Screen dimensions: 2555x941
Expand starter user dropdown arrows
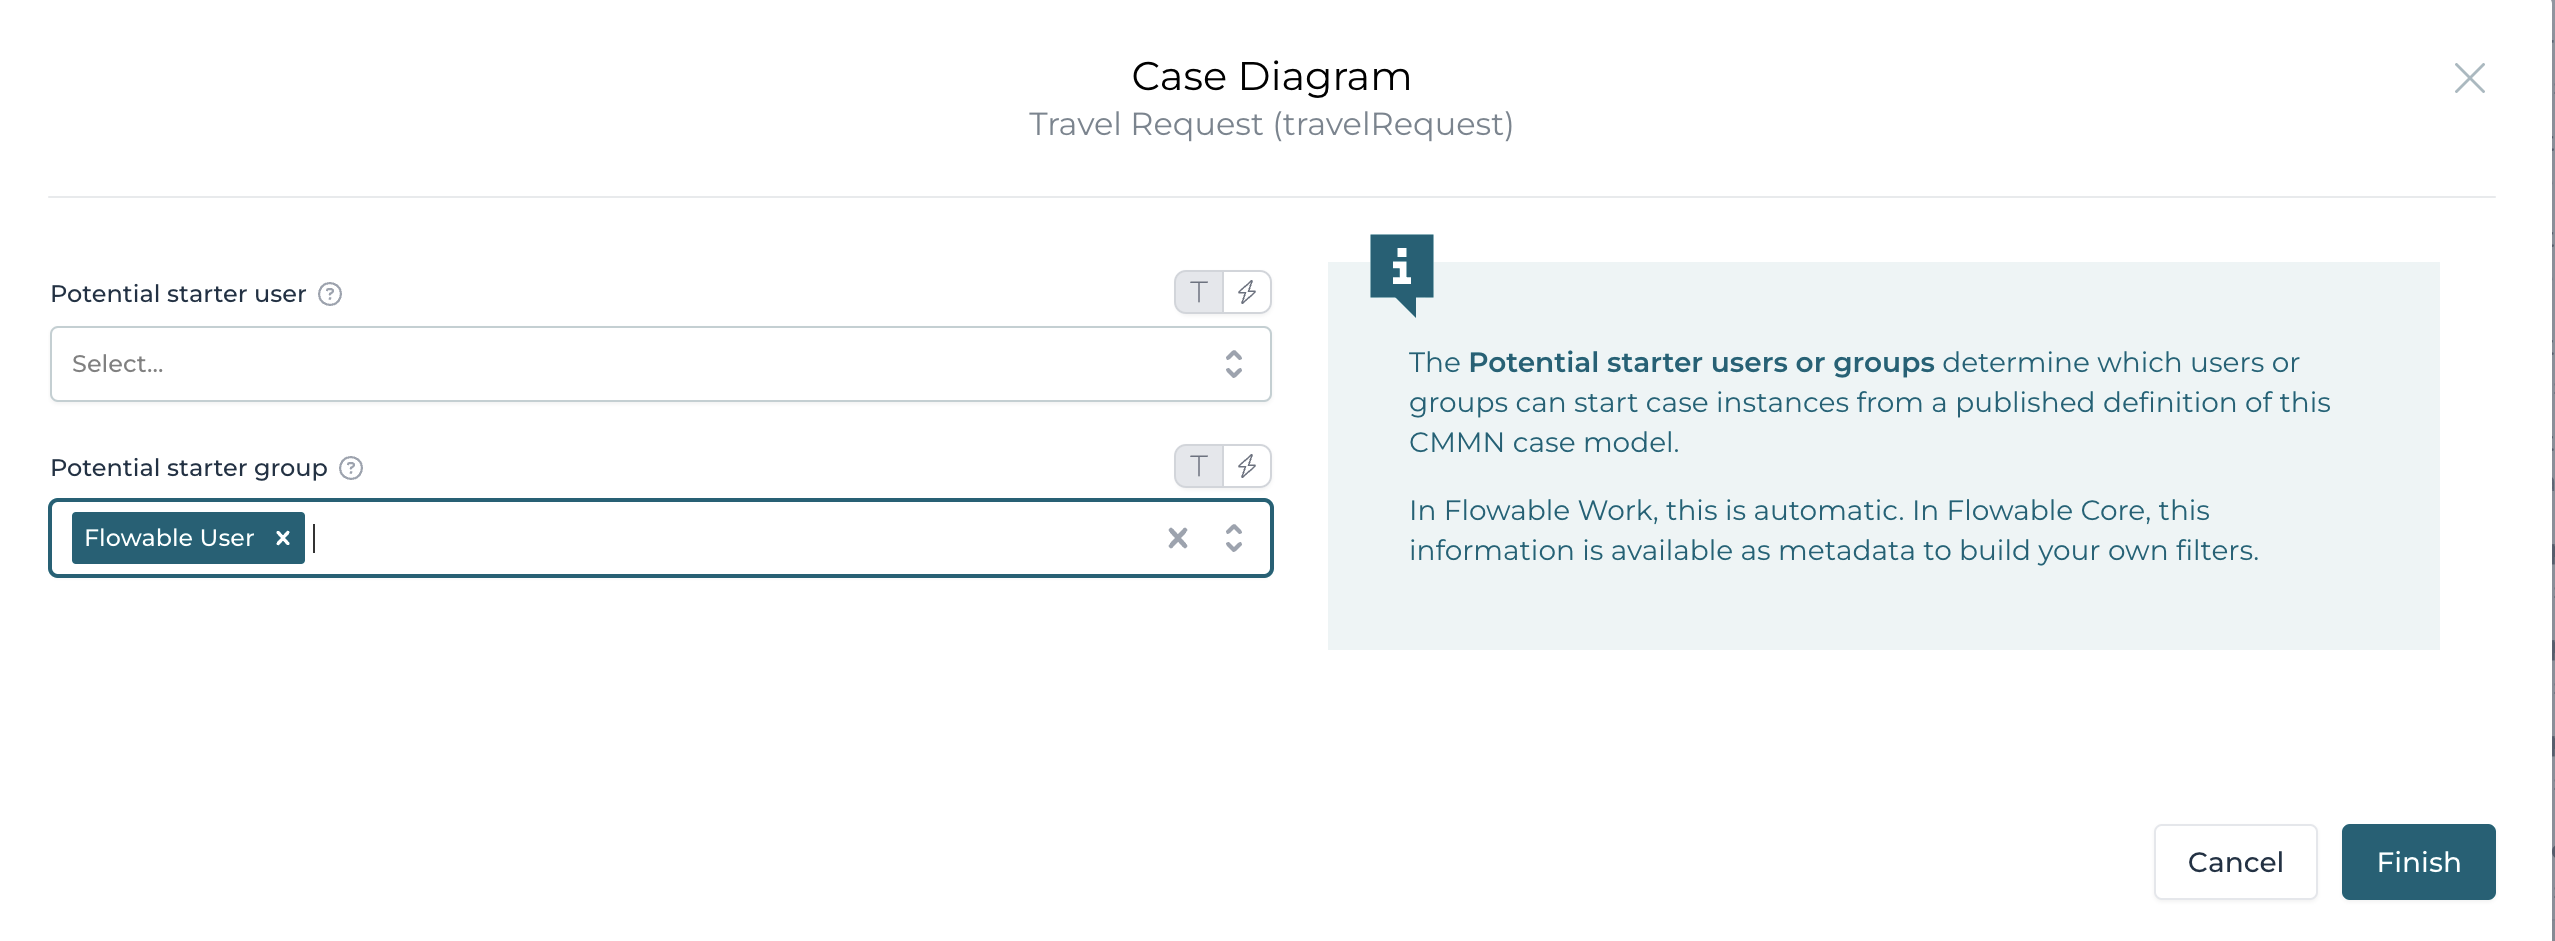point(1234,364)
